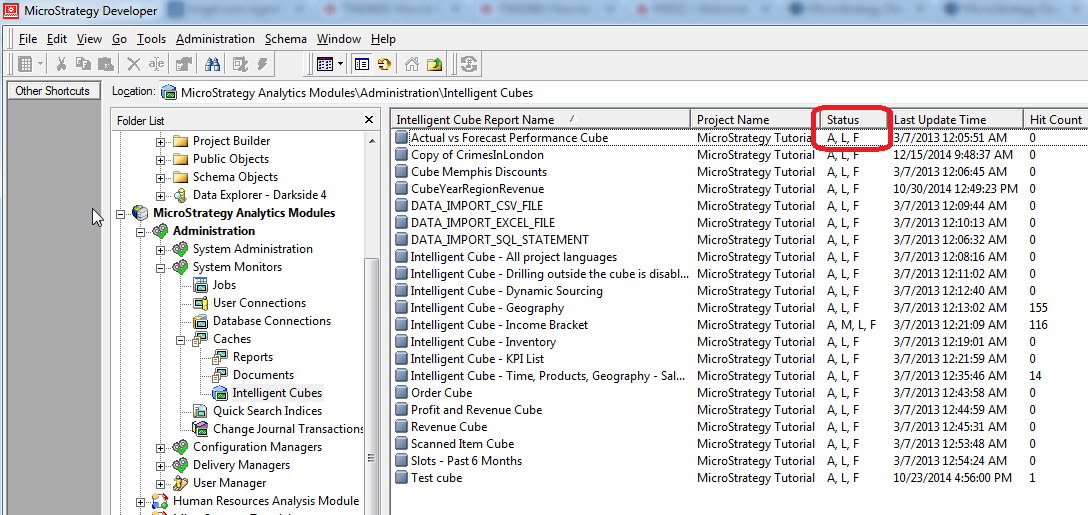The width and height of the screenshot is (1088, 515).
Task: Open the View menu
Action: tap(90, 39)
